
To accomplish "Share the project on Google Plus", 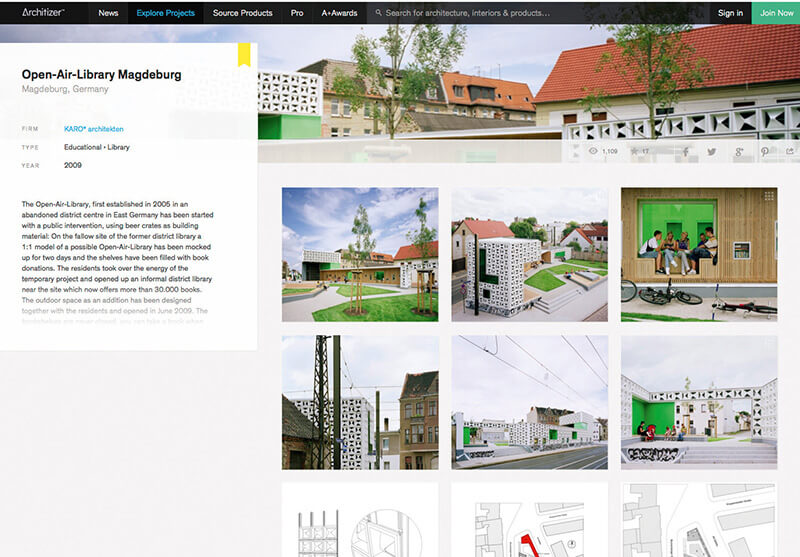I will (739, 151).
